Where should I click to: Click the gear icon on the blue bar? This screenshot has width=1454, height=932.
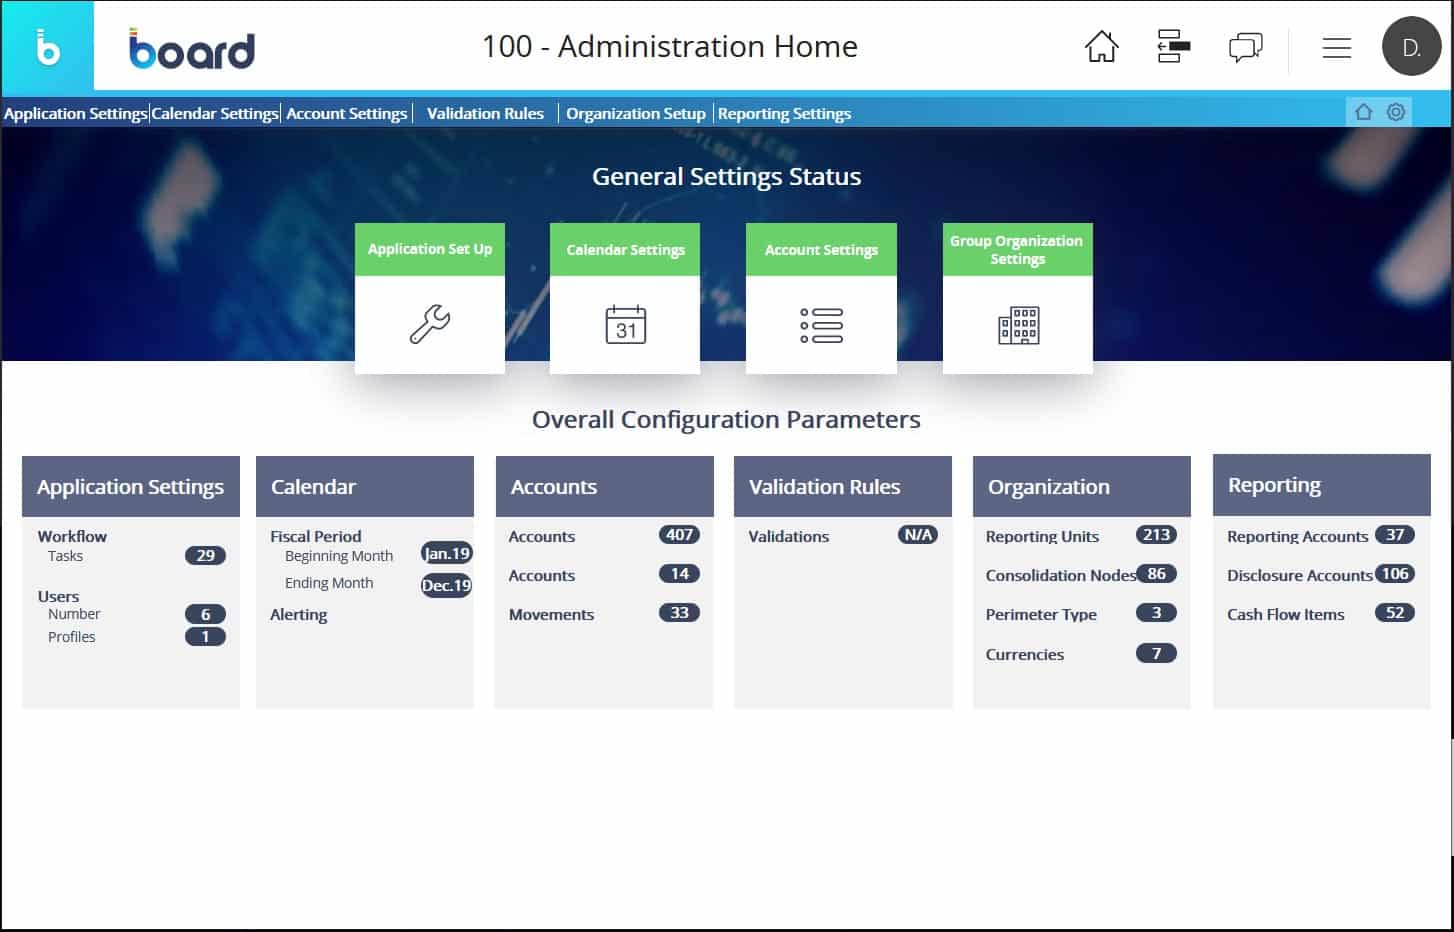tap(1396, 112)
